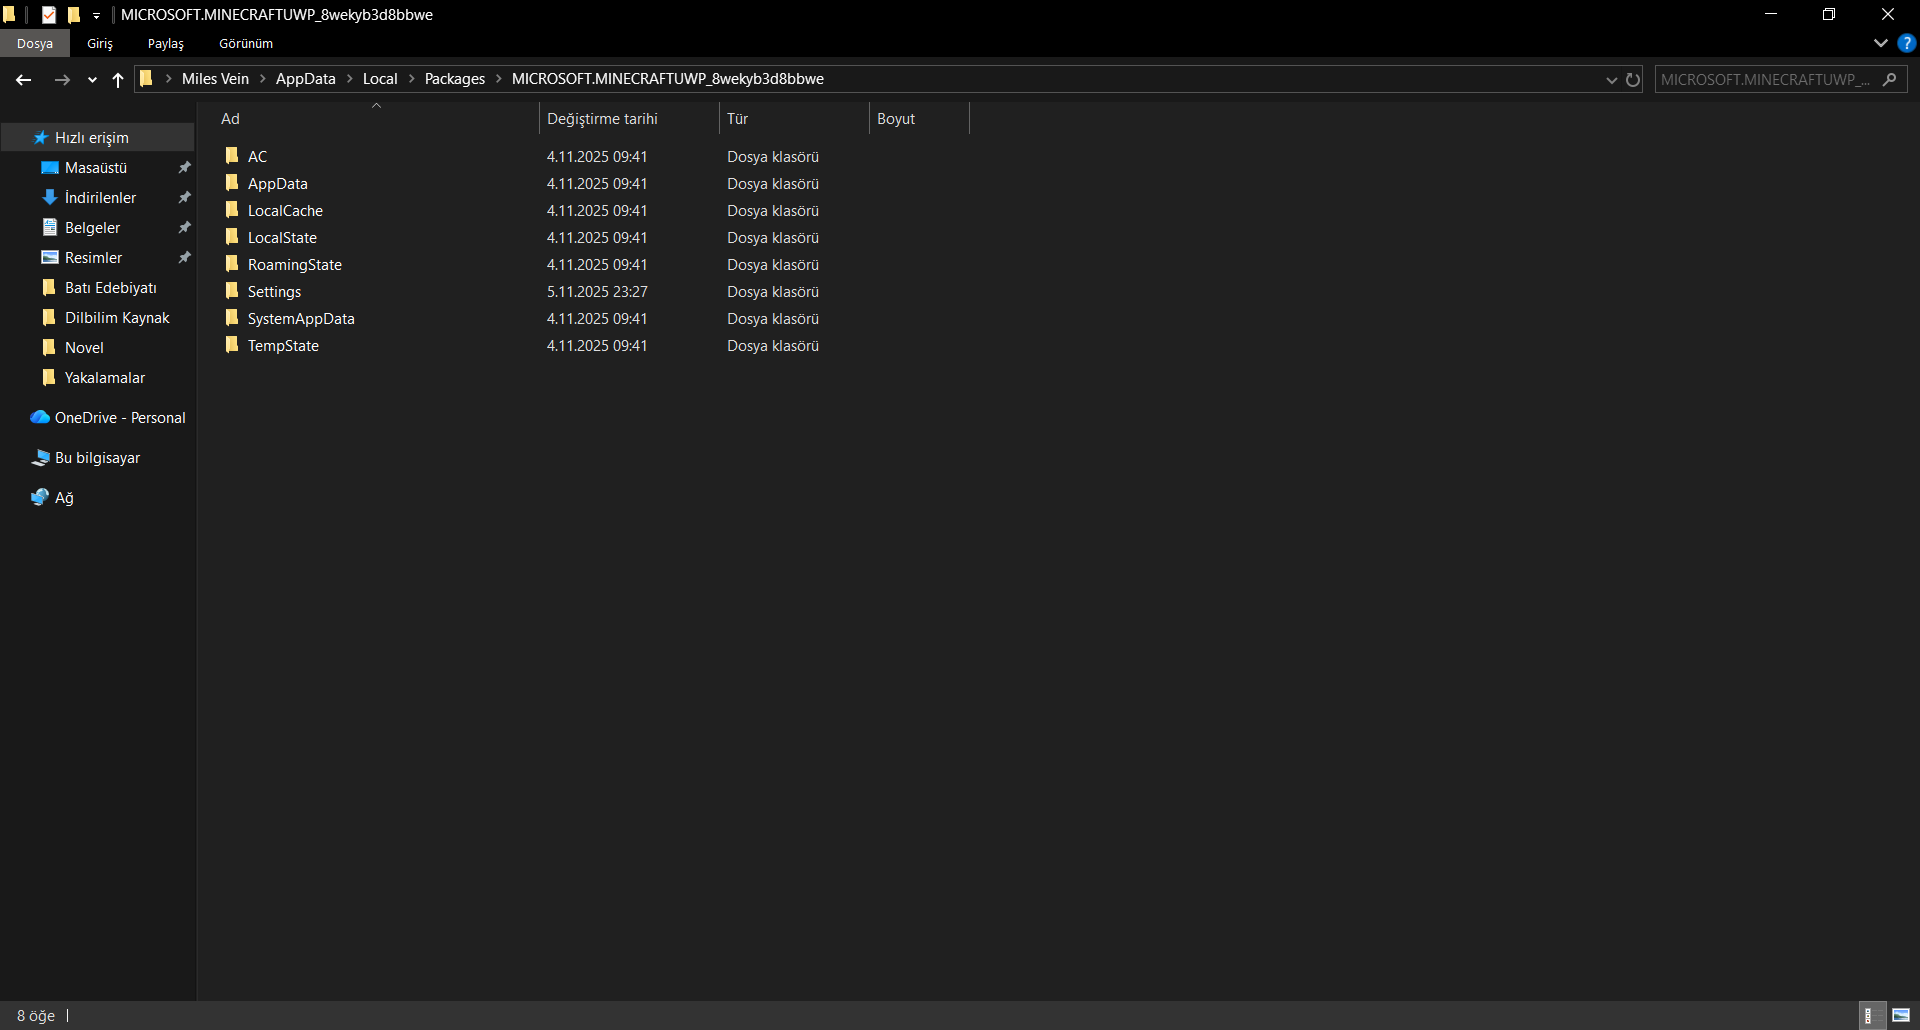Image resolution: width=1920 pixels, height=1030 pixels.
Task: Switch to details view in status bar
Action: click(1871, 1015)
